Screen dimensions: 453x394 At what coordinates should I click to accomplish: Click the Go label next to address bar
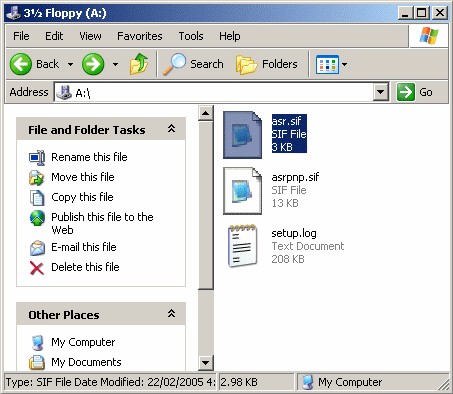pyautogui.click(x=426, y=92)
